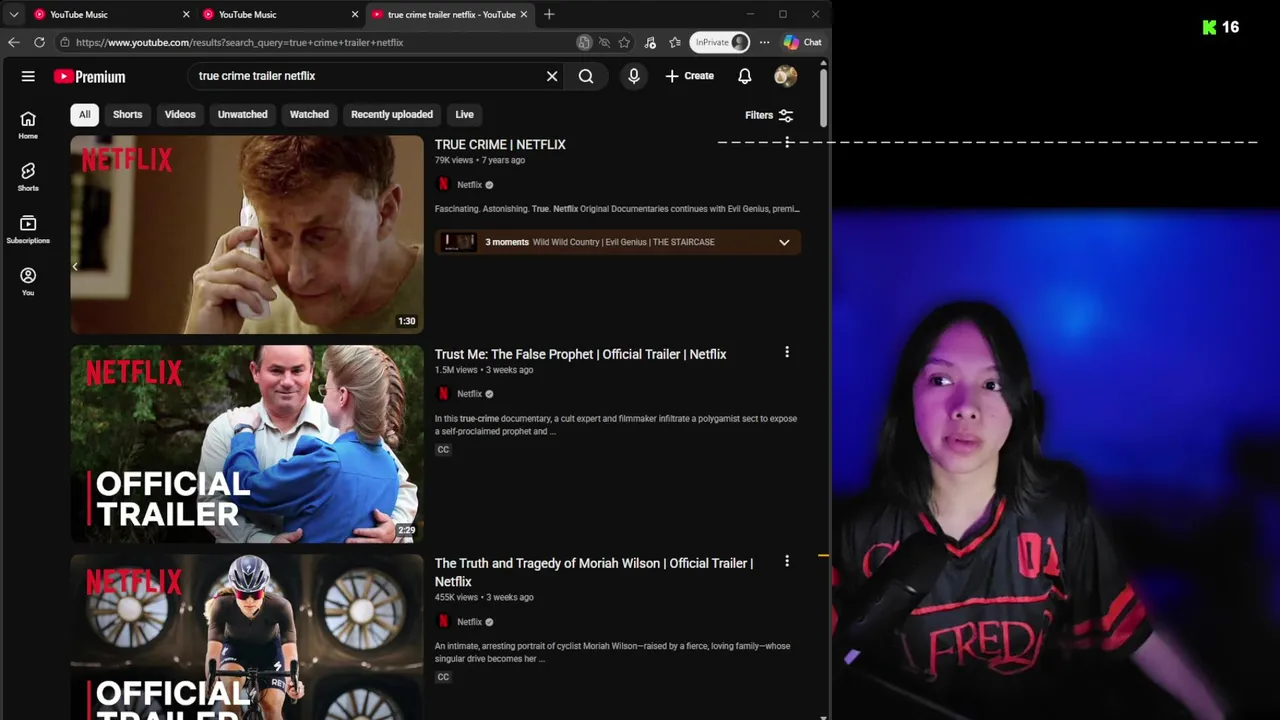Image resolution: width=1280 pixels, height=720 pixels.
Task: Close the true crime trailer netflix tab
Action: tap(523, 14)
